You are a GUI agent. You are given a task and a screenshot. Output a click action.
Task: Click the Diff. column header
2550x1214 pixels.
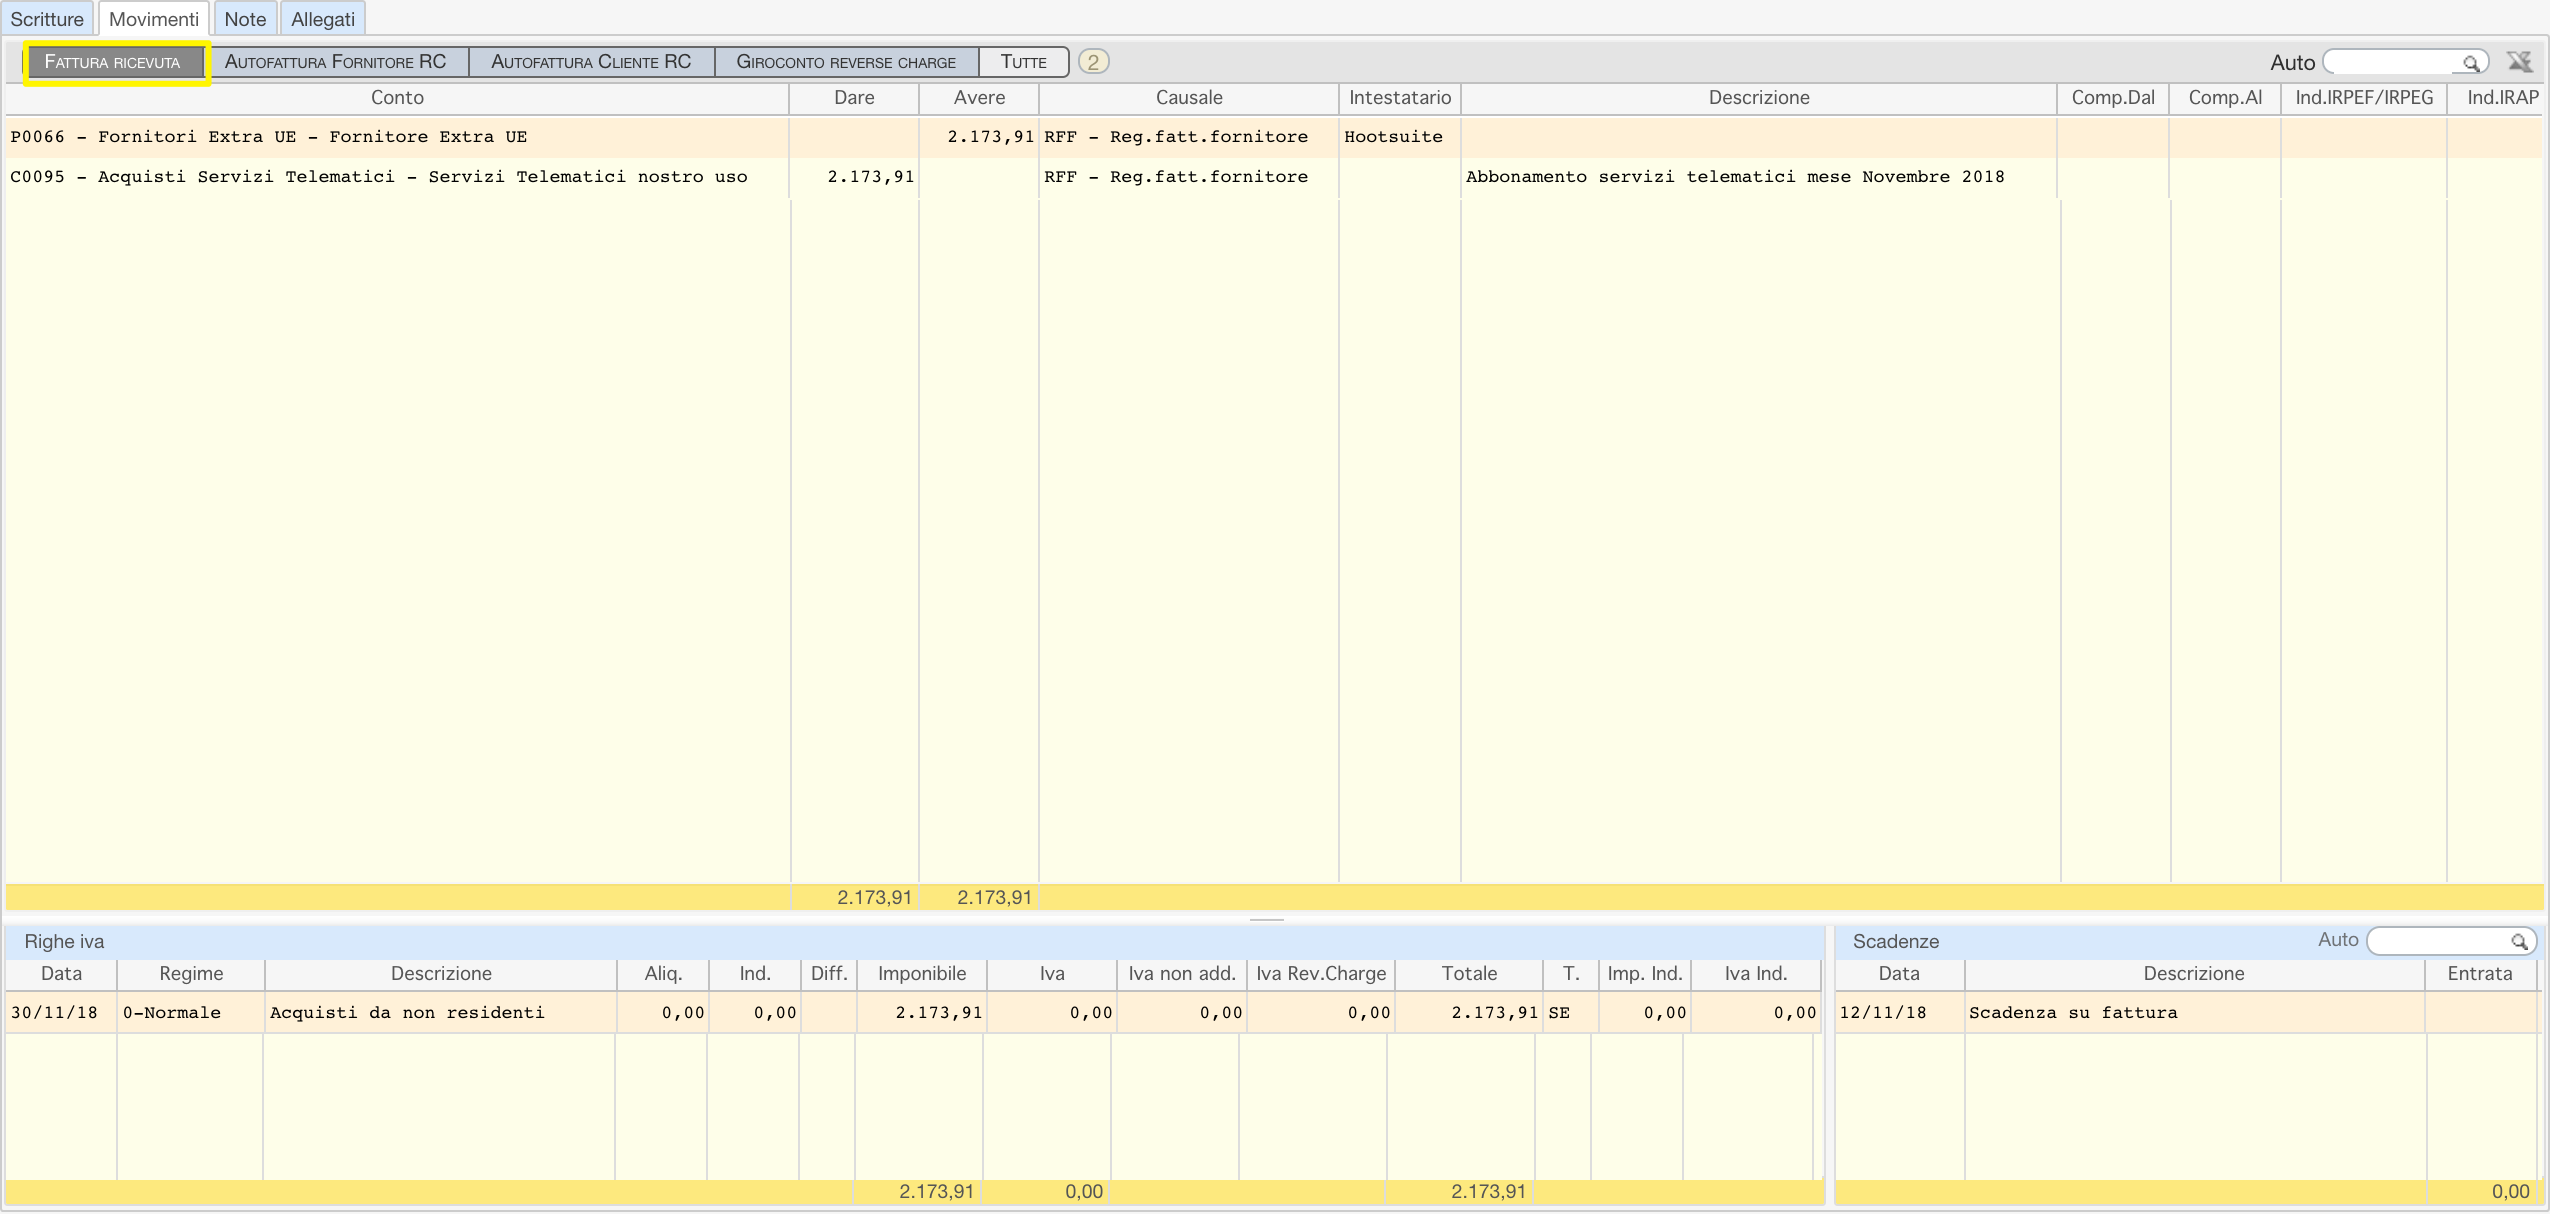[829, 974]
